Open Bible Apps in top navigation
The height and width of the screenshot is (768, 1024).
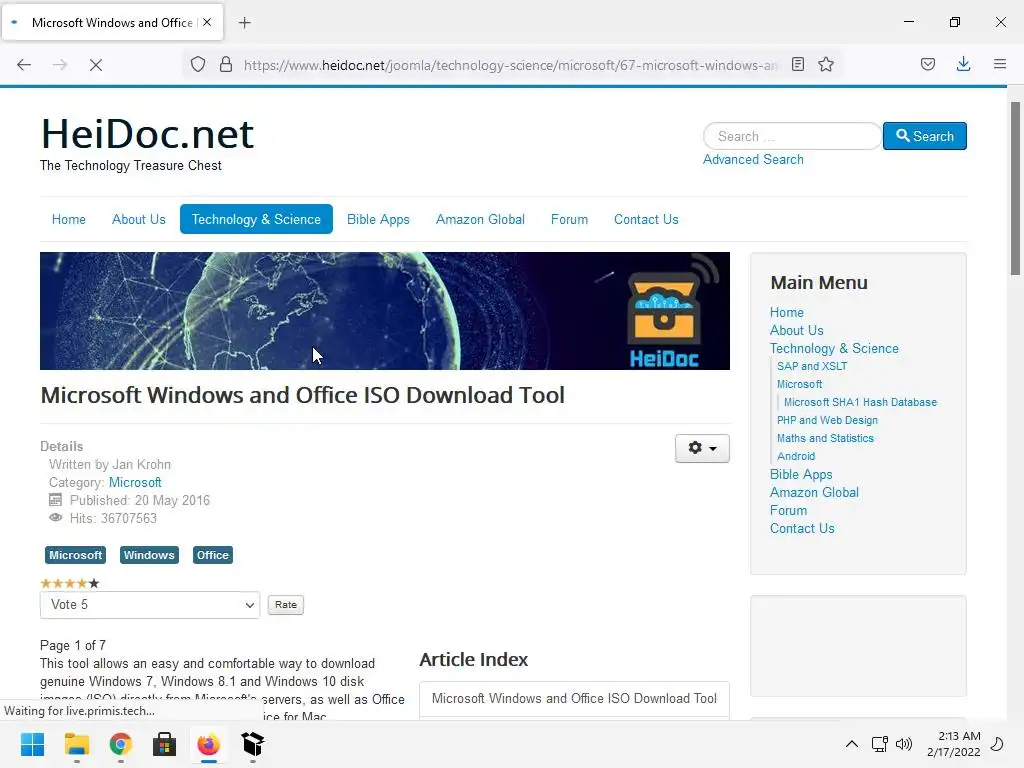tap(378, 219)
